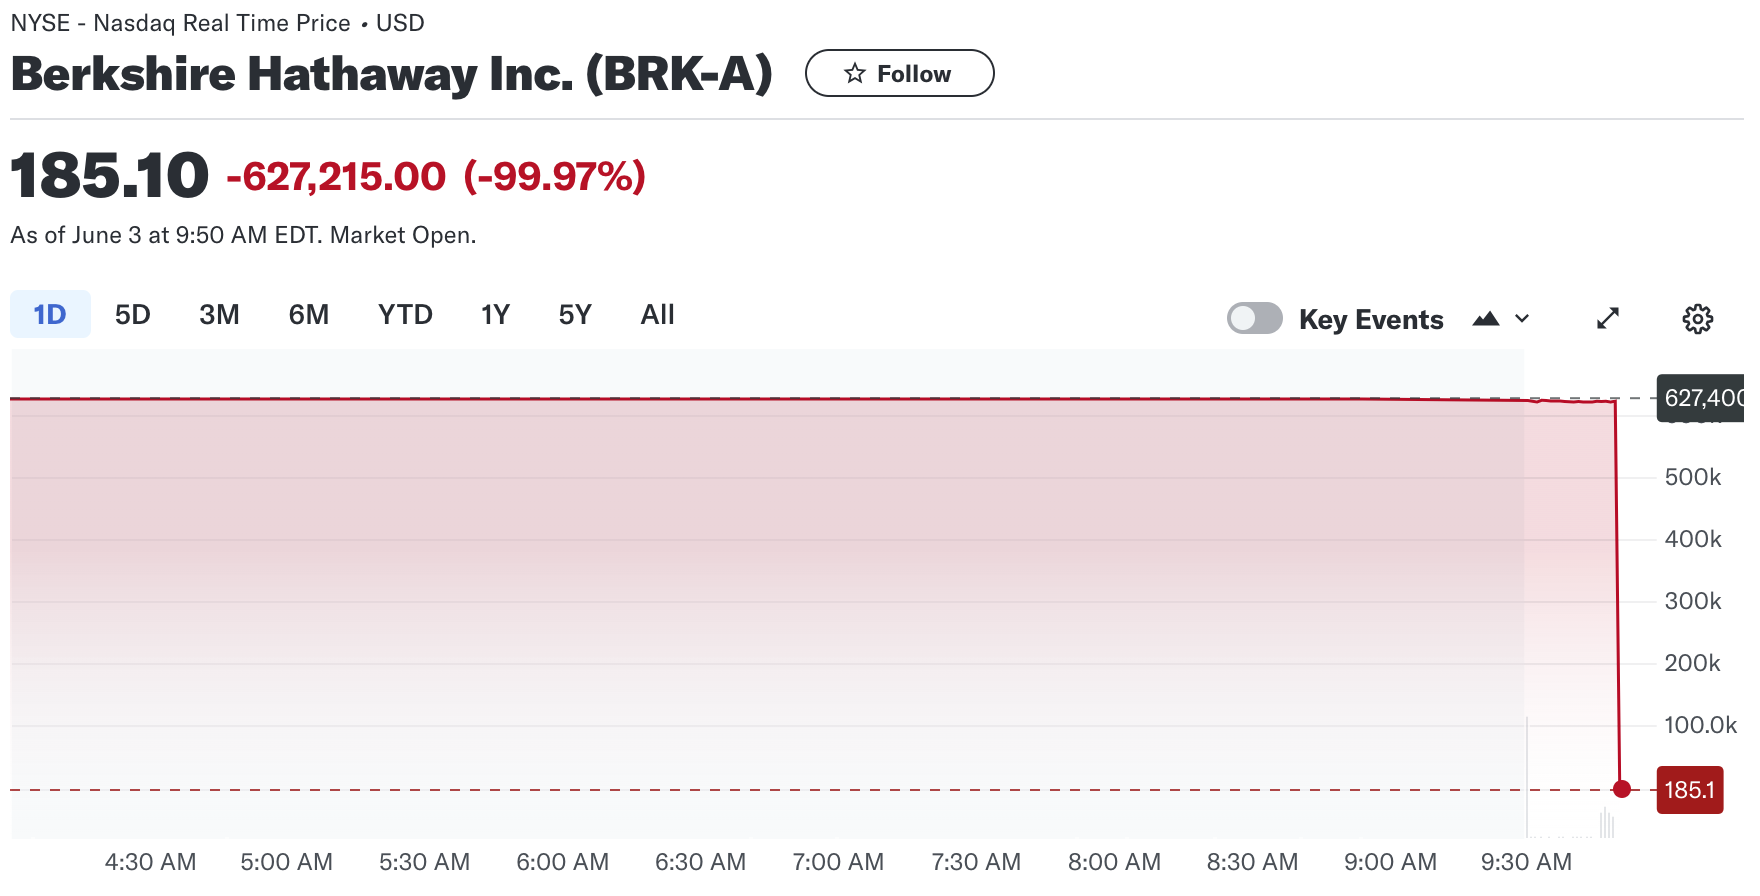Choose the 6M chart range

click(x=309, y=314)
